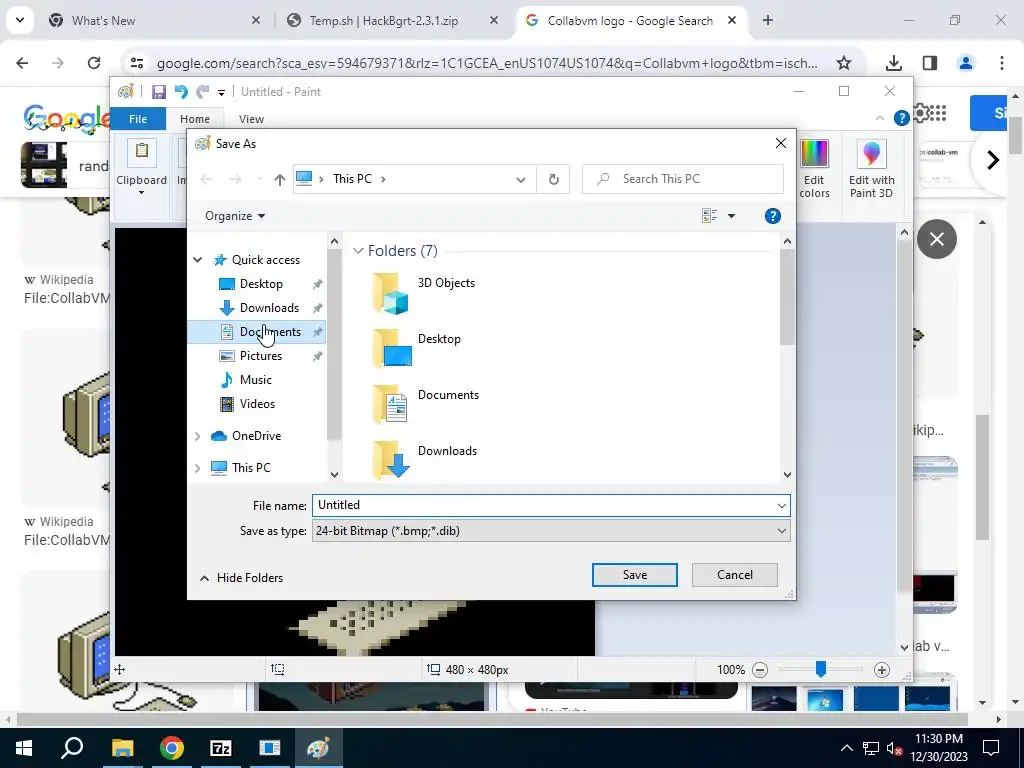
Task: Bookmark this page with star icon
Action: [x=844, y=63]
